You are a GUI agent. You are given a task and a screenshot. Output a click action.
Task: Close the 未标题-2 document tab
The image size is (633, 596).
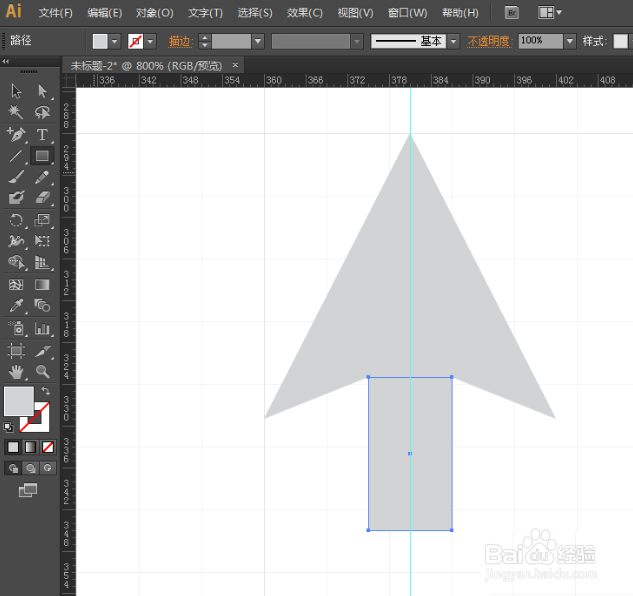click(235, 65)
